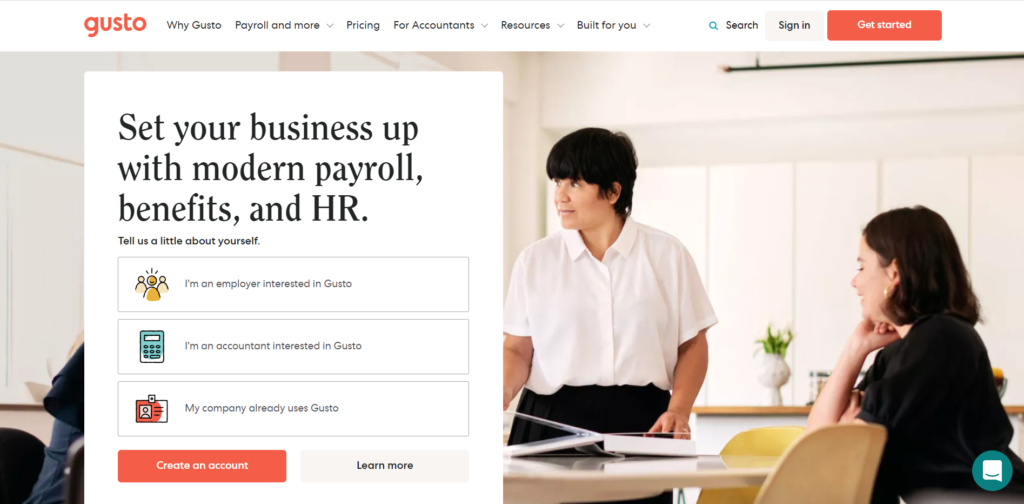The height and width of the screenshot is (504, 1024).
Task: Select "I'm an accountant interested in Gusto"
Action: [293, 347]
